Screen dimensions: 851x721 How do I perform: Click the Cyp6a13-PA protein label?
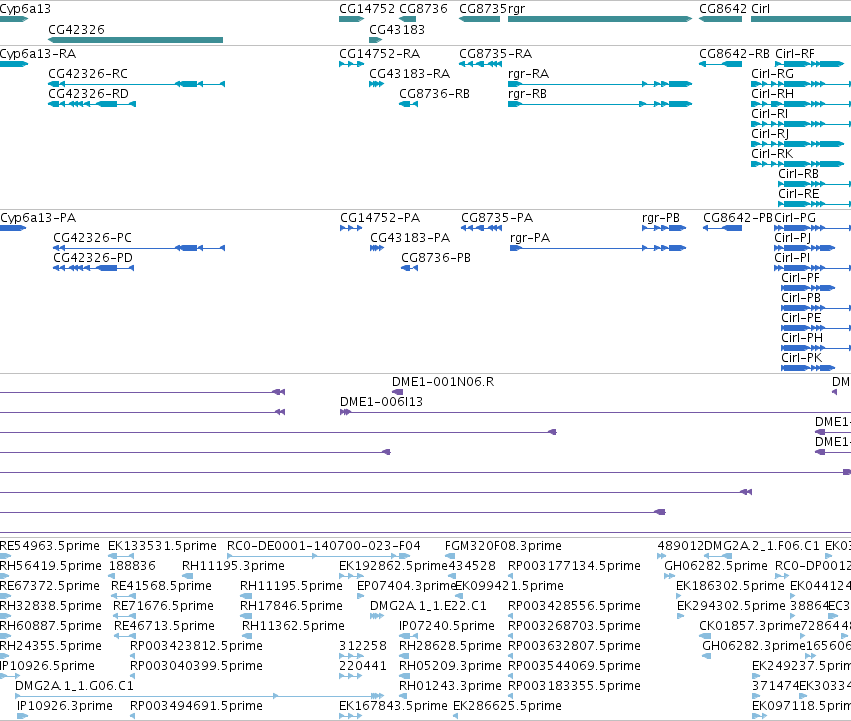[x=38, y=218]
